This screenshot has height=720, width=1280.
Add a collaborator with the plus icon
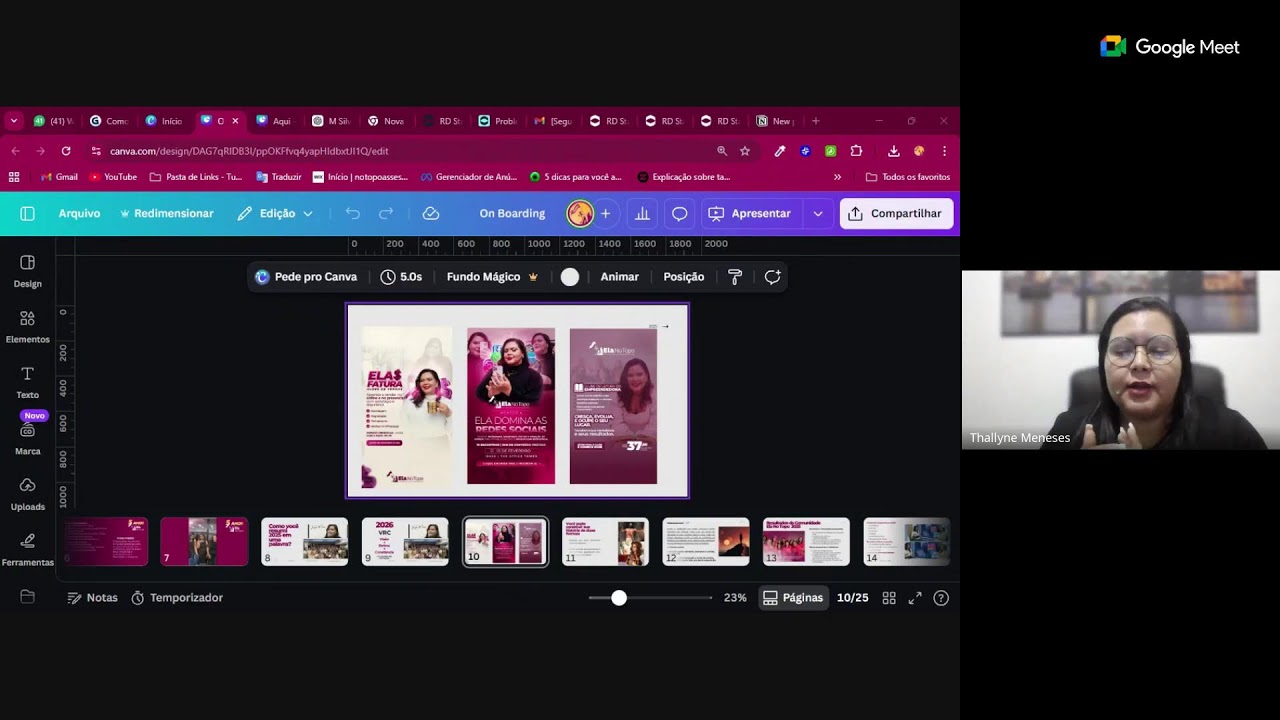pyautogui.click(x=605, y=213)
